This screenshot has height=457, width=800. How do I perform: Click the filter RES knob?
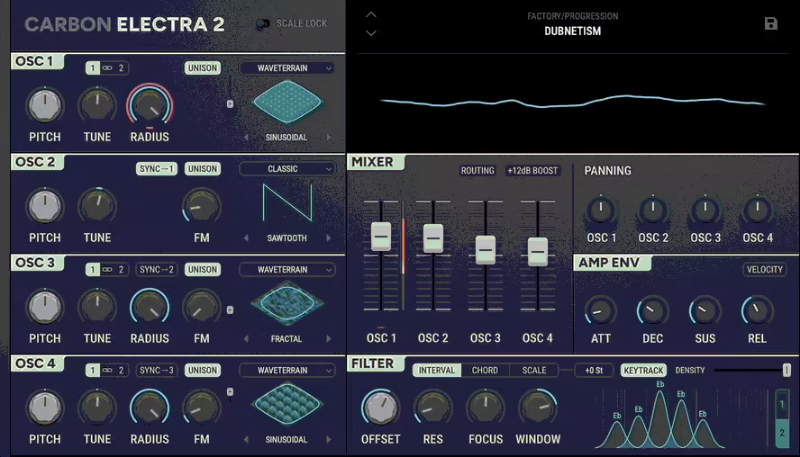433,408
